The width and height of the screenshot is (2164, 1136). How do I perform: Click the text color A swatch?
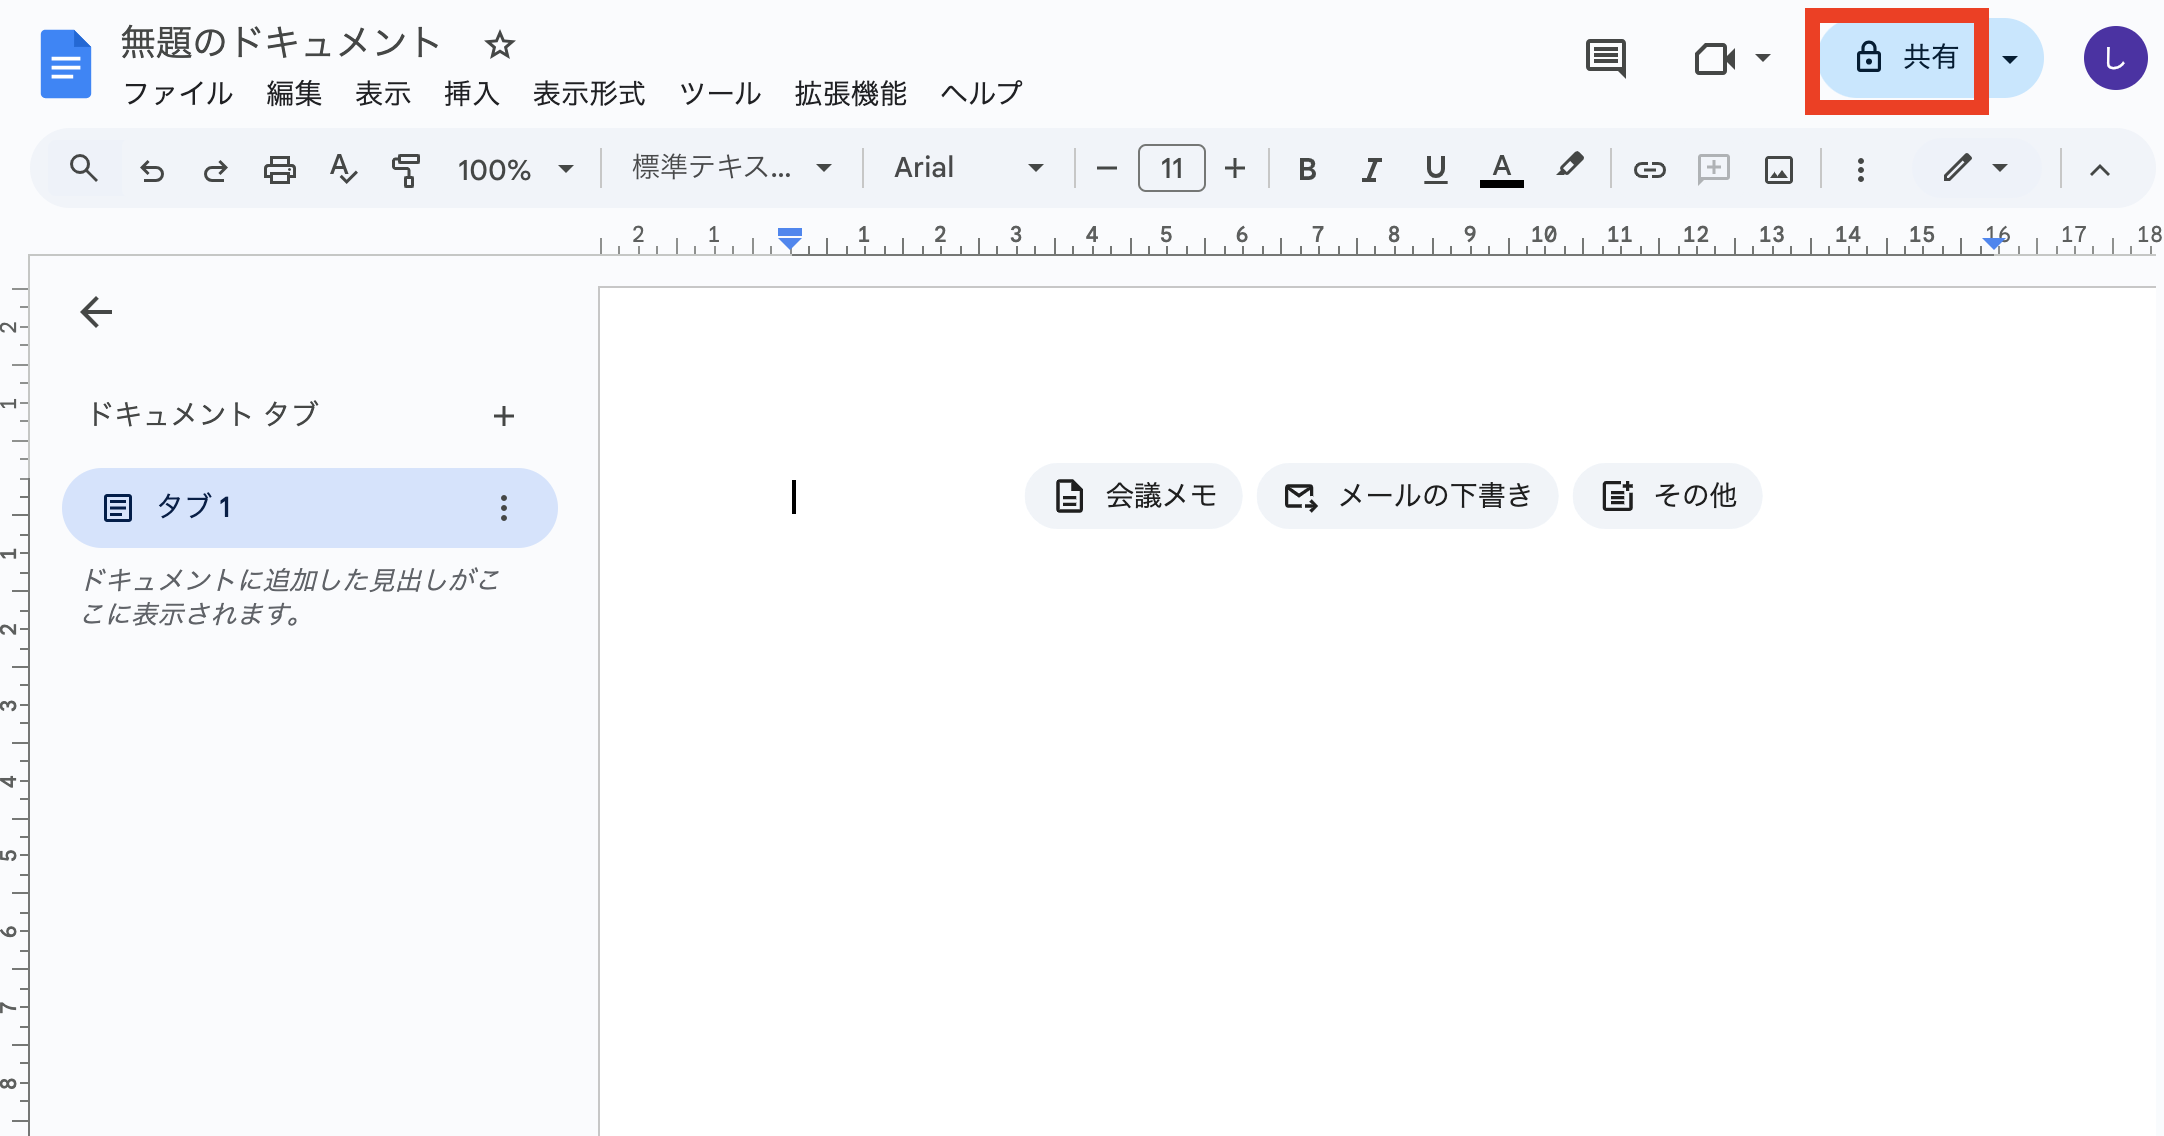point(1501,170)
